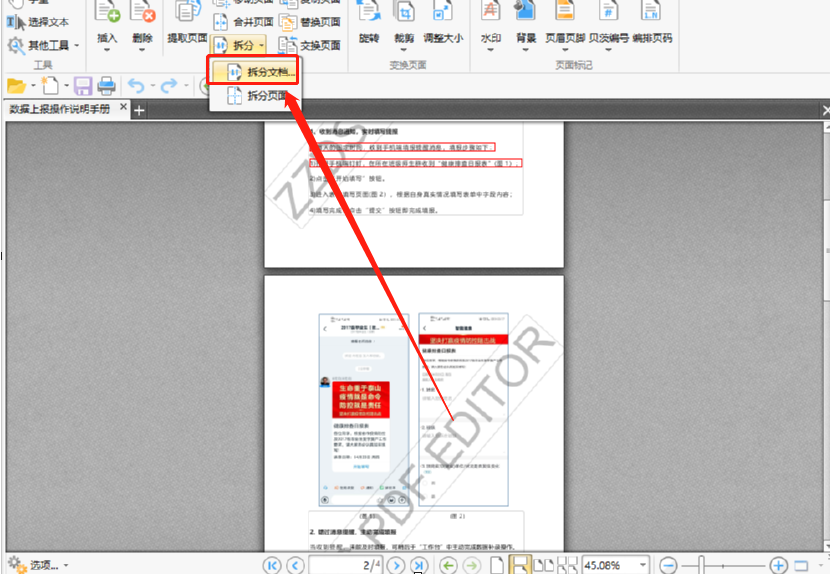
Task: Close the 数据上报操作说明手册 document tab
Action: click(123, 107)
